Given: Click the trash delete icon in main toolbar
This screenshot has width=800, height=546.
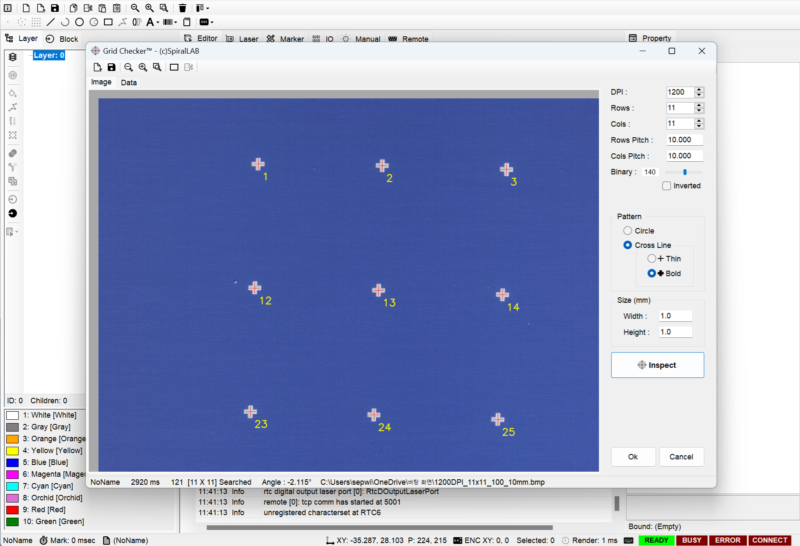Looking at the screenshot, I should pos(182,7).
